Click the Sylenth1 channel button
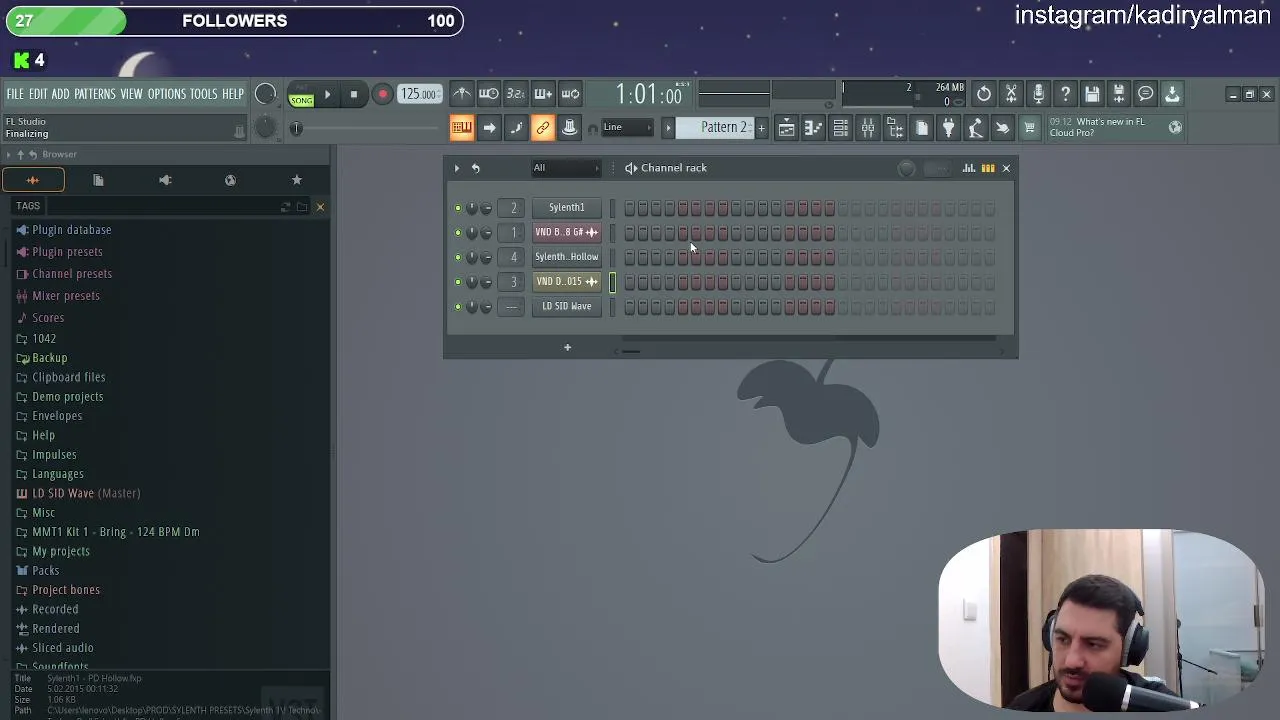Screen dimensions: 1280x720 point(566,208)
